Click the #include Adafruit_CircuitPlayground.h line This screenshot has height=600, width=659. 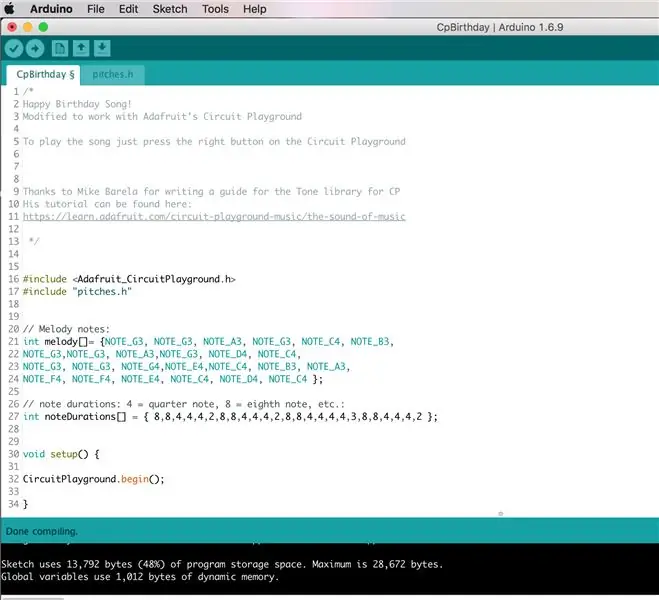coord(129,279)
